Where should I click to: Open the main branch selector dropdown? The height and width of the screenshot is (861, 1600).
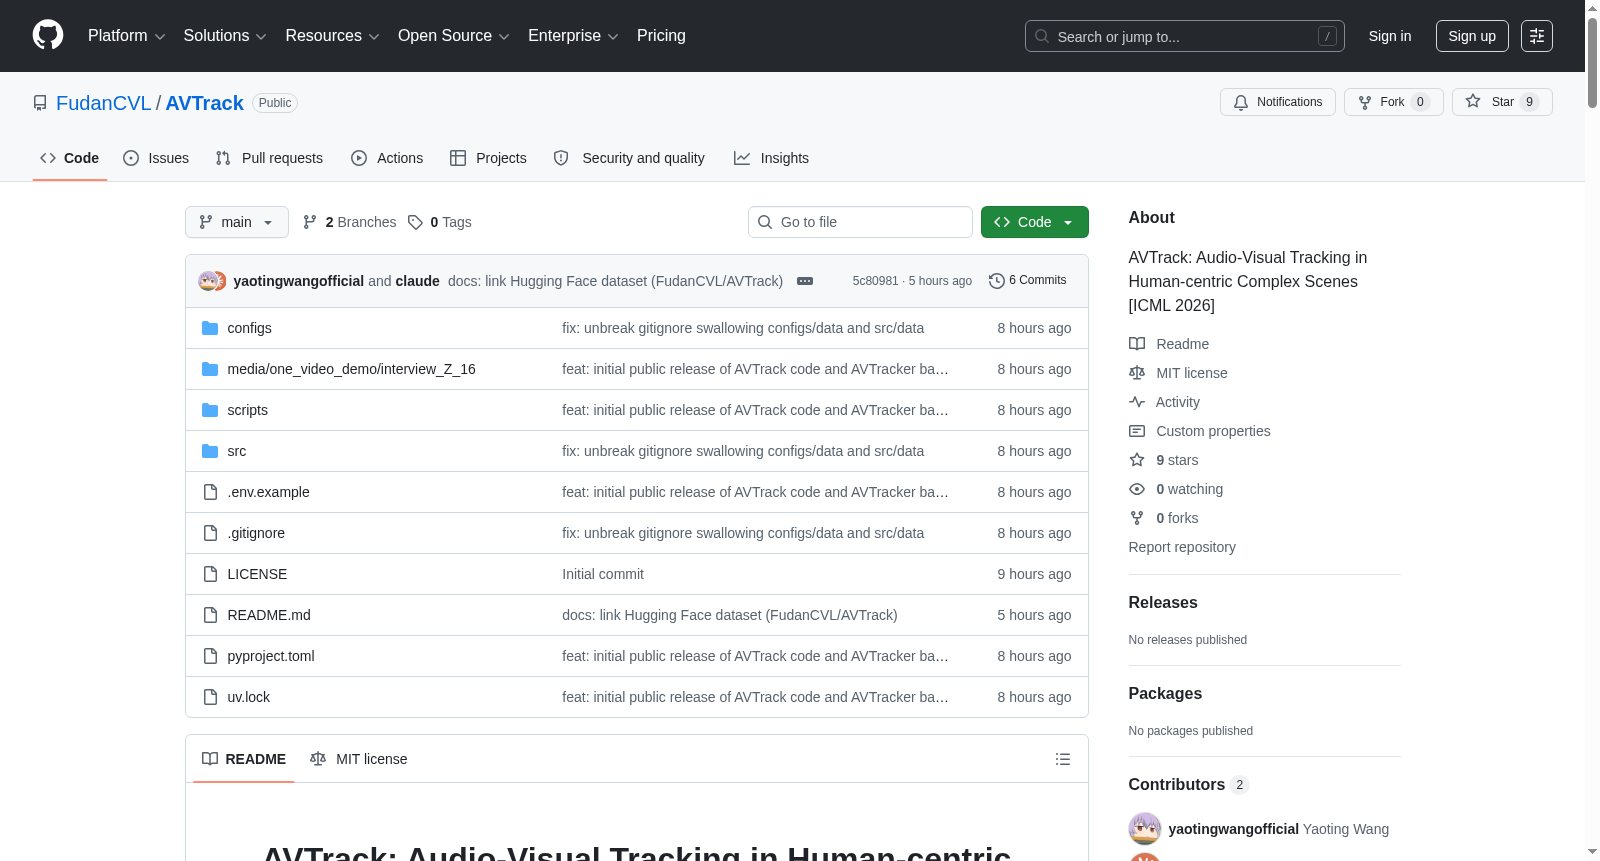tap(237, 222)
